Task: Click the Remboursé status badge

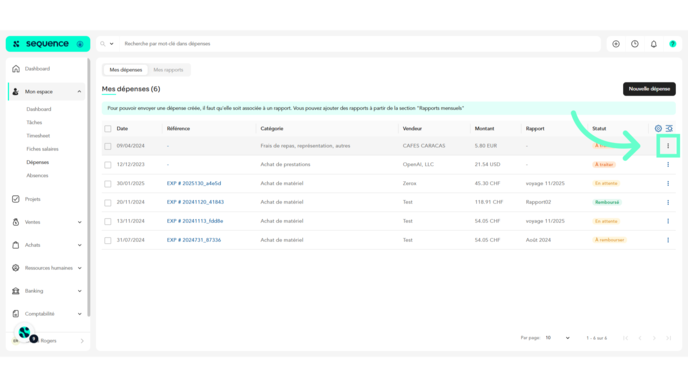Action: (607, 202)
